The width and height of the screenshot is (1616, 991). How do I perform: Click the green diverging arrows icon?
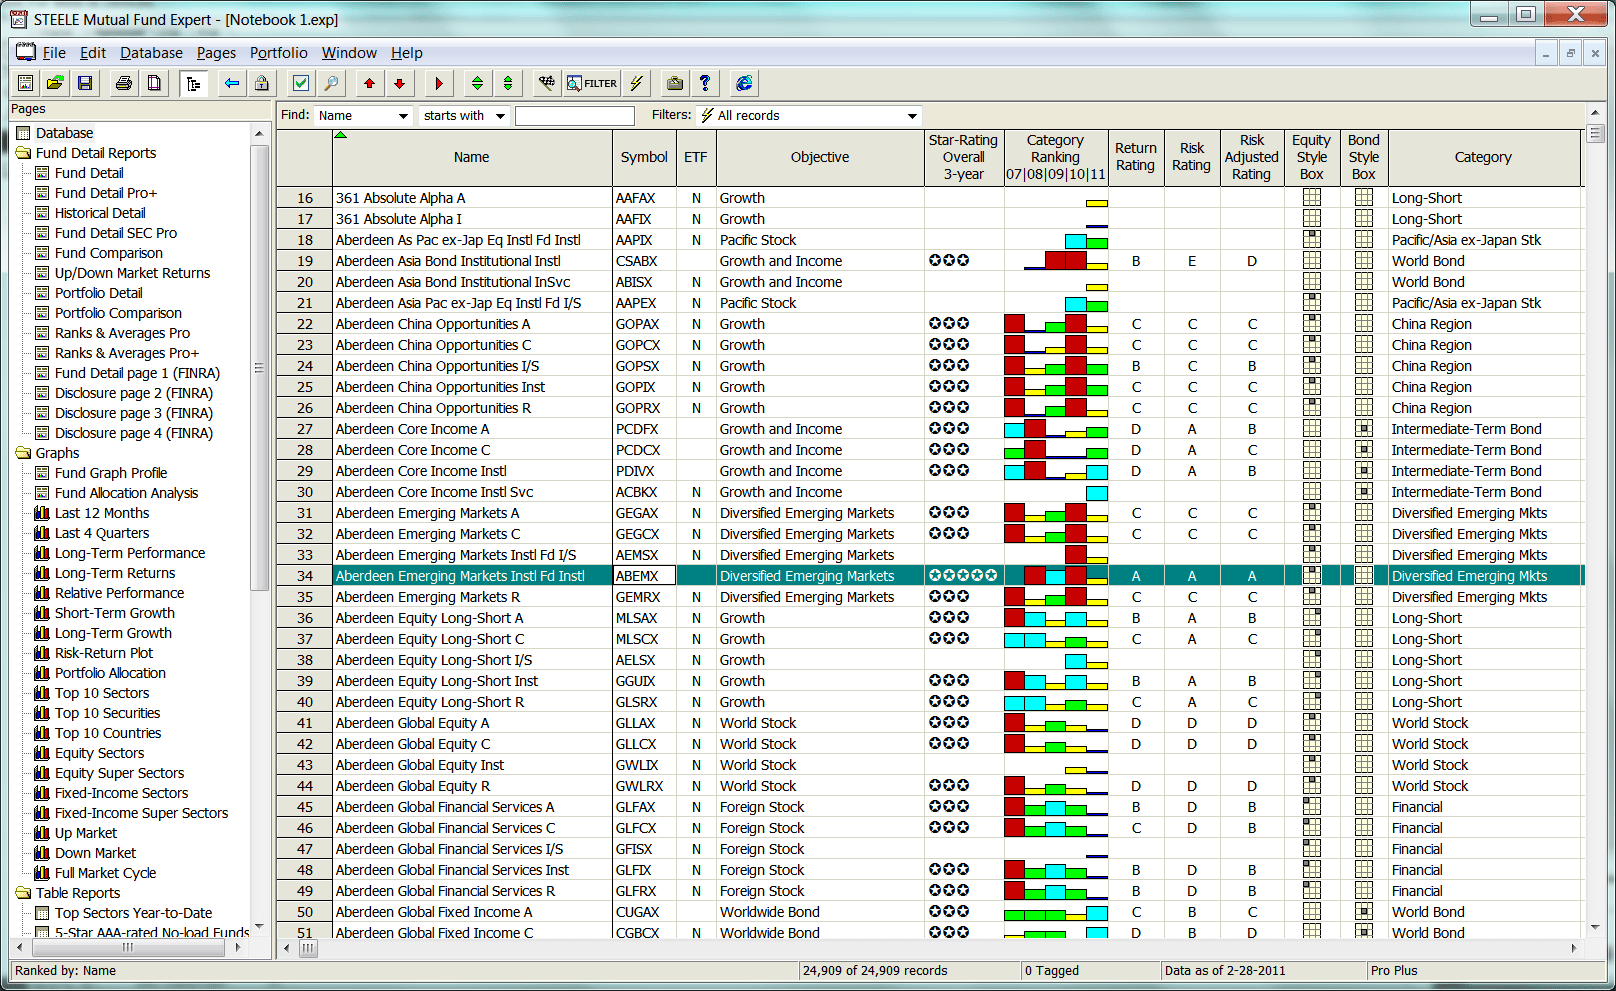pos(478,83)
